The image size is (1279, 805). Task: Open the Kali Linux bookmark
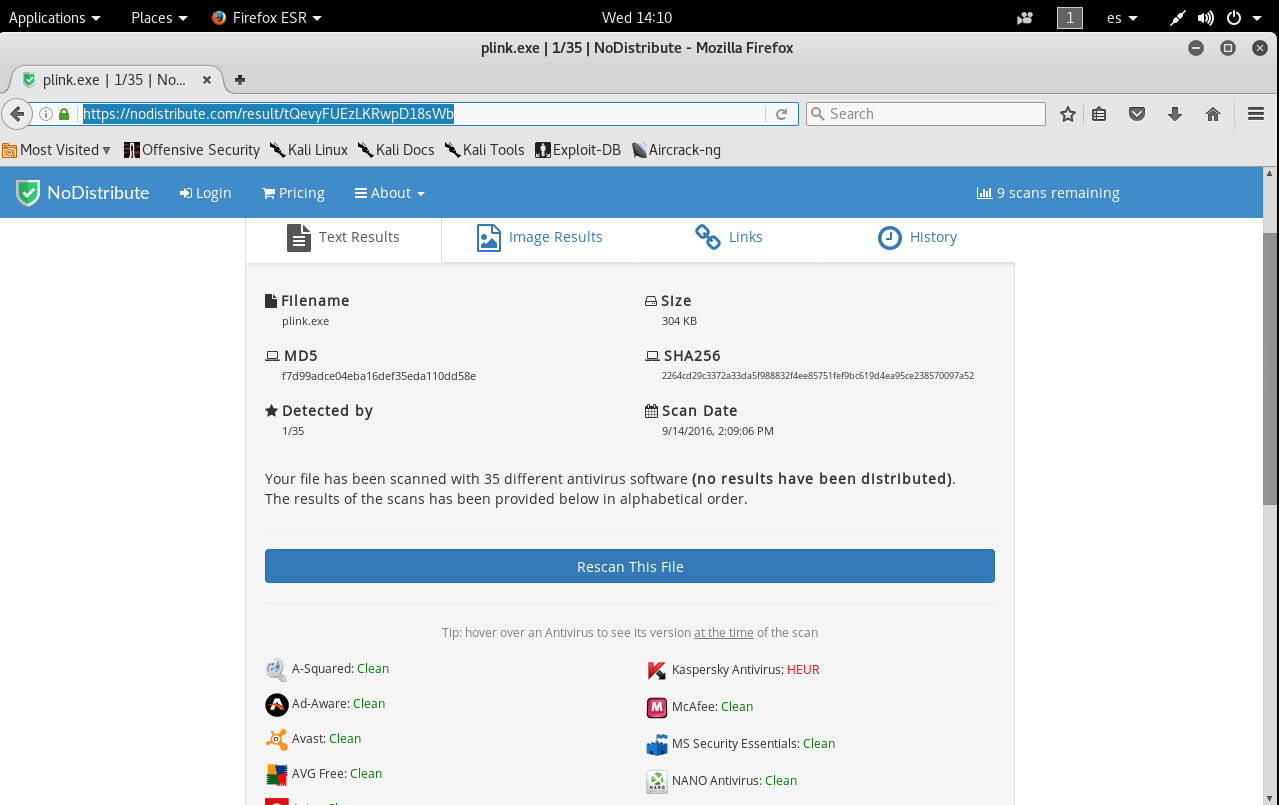309,150
